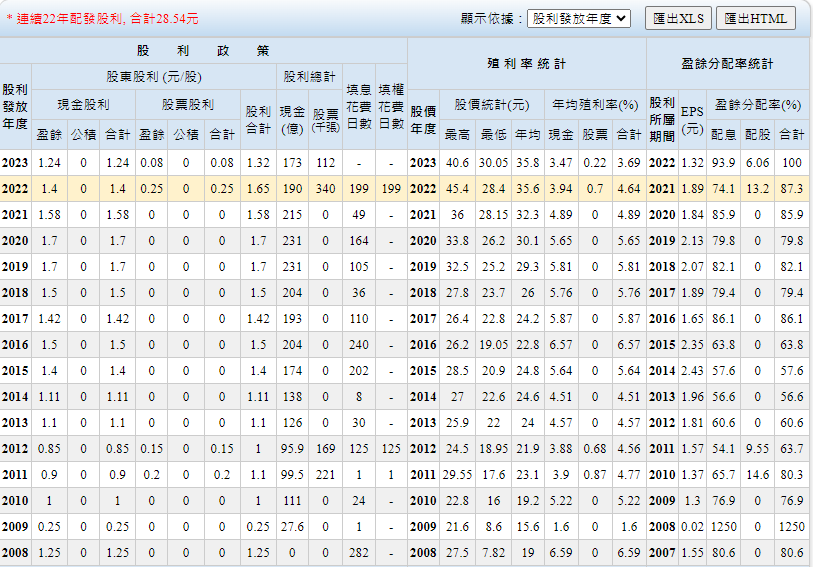
Task: Click the 盈餘分配率(%) column header
Action: [758, 103]
